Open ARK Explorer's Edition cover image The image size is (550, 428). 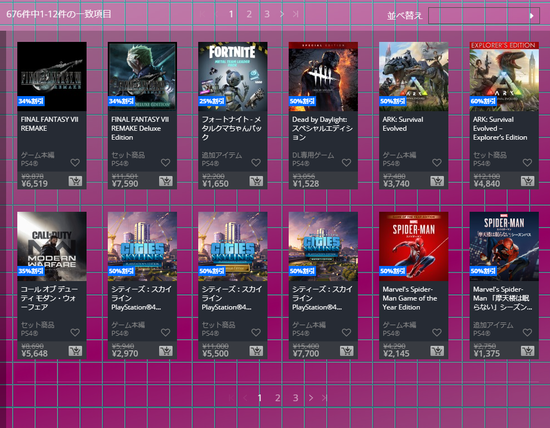coord(504,76)
